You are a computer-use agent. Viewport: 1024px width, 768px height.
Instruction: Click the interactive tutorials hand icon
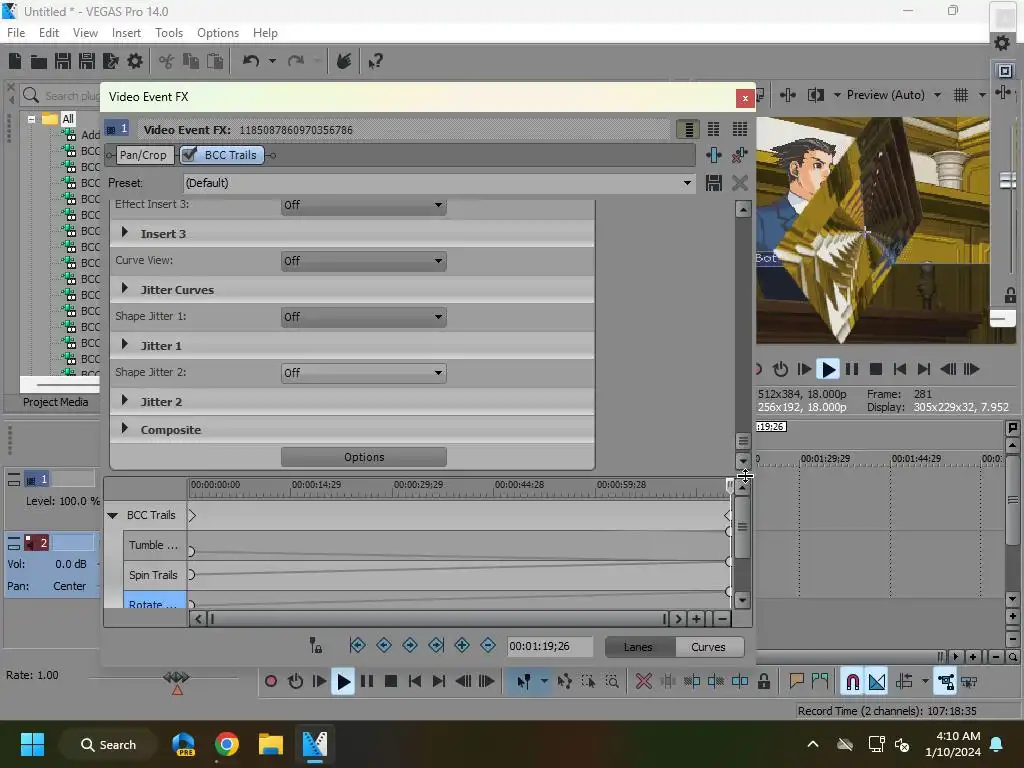344,61
